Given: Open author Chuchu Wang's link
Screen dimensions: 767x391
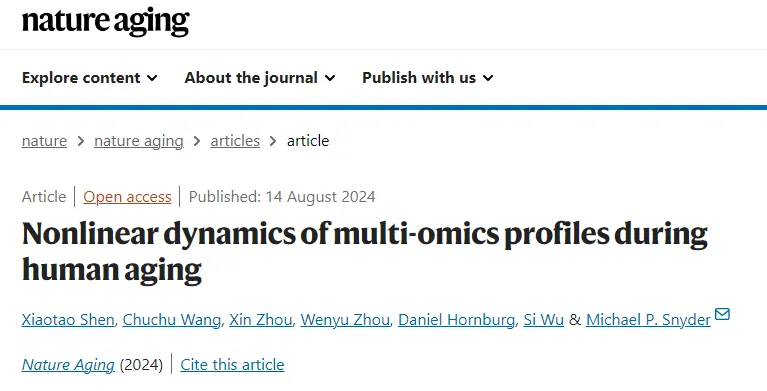Looking at the screenshot, I should [172, 320].
